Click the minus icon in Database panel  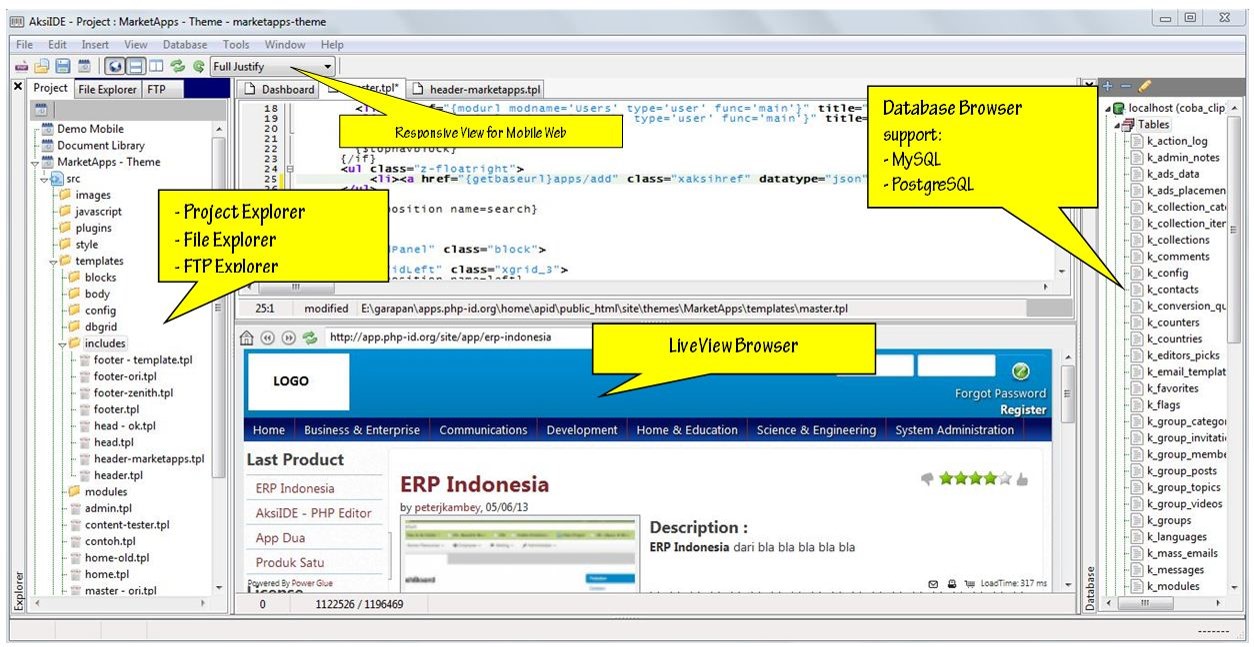(1126, 86)
